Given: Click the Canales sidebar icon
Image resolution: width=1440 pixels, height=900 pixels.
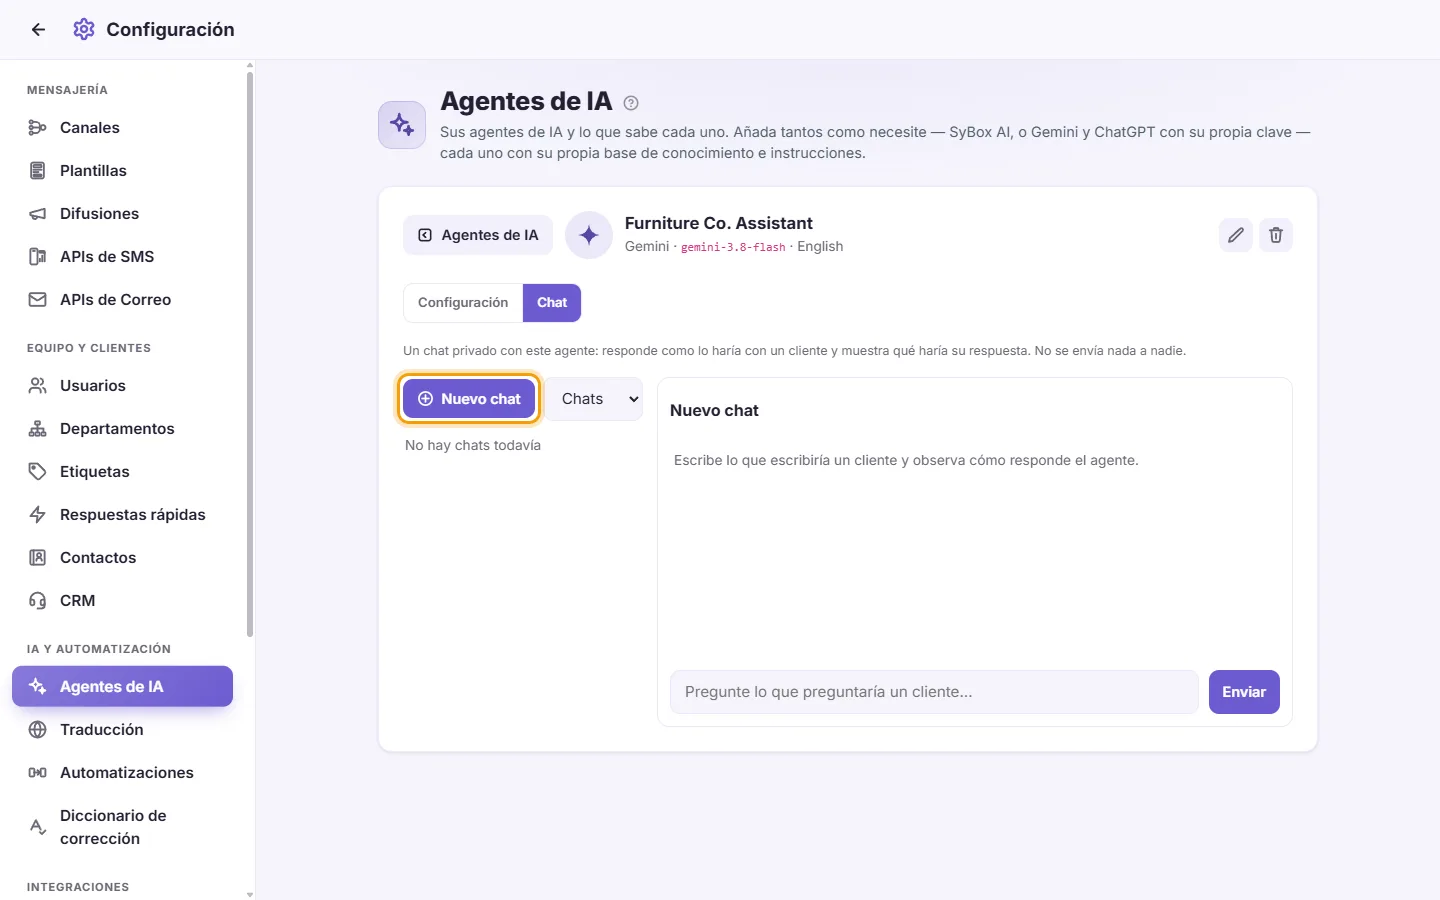Looking at the screenshot, I should click(38, 128).
